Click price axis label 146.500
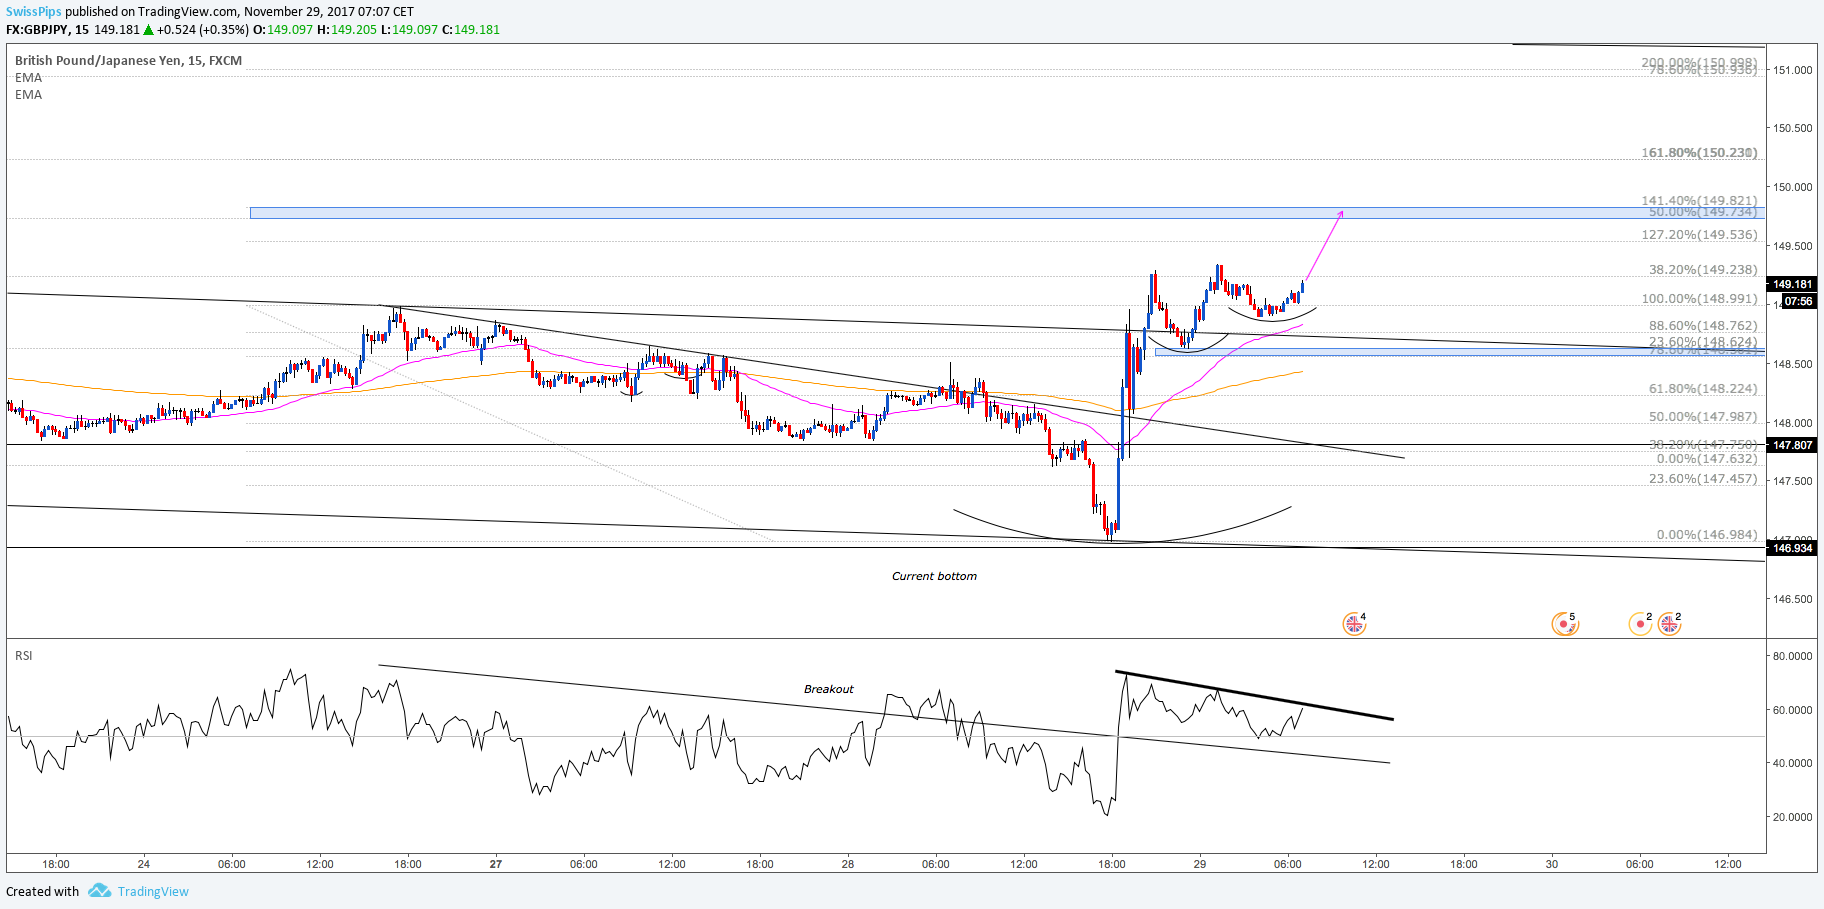Image resolution: width=1824 pixels, height=909 pixels. coord(1793,599)
